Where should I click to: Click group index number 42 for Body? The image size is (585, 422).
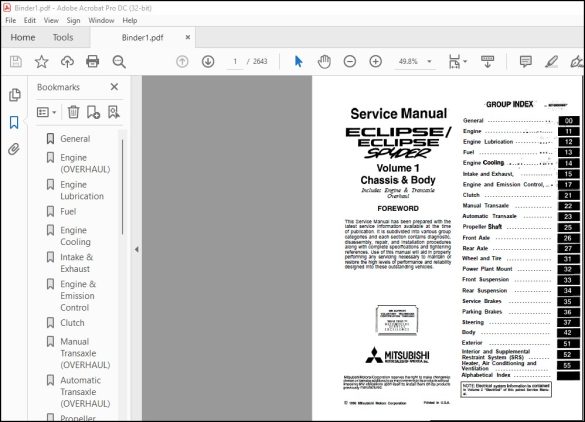click(567, 332)
